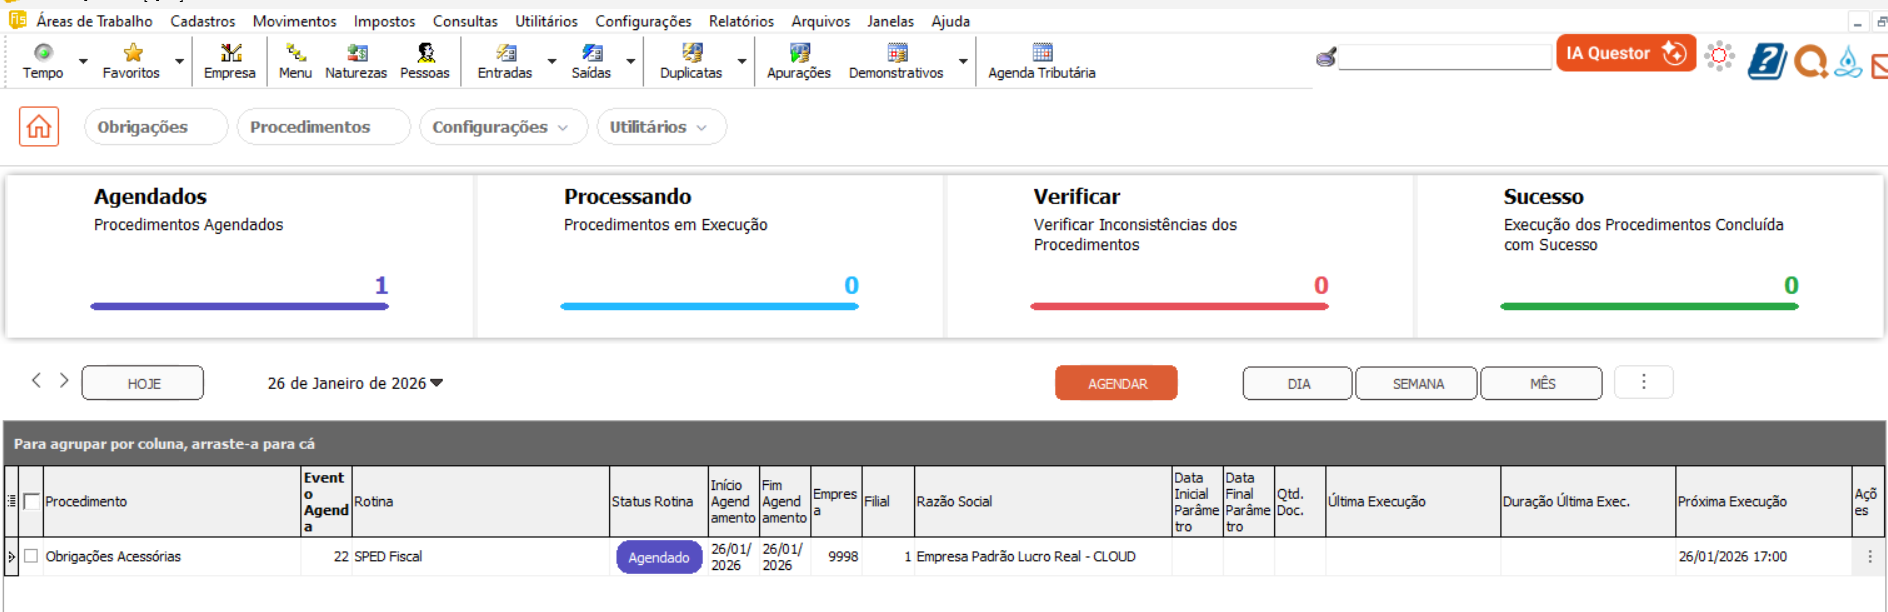Open the Favoritos star icon
Screen dimensions: 1888x612
[132, 60]
